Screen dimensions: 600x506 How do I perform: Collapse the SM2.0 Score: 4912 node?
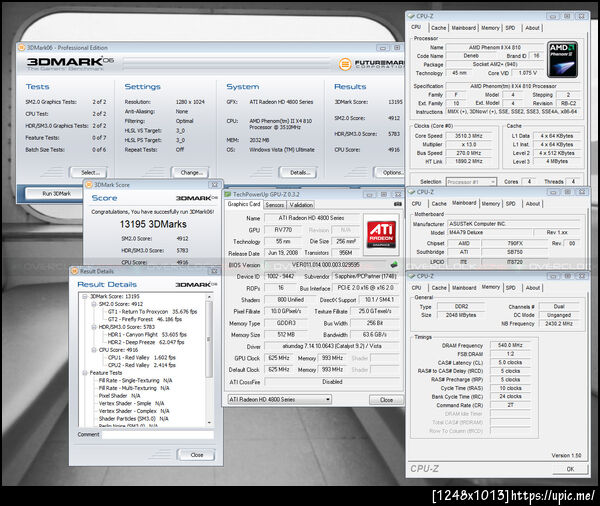(x=94, y=304)
